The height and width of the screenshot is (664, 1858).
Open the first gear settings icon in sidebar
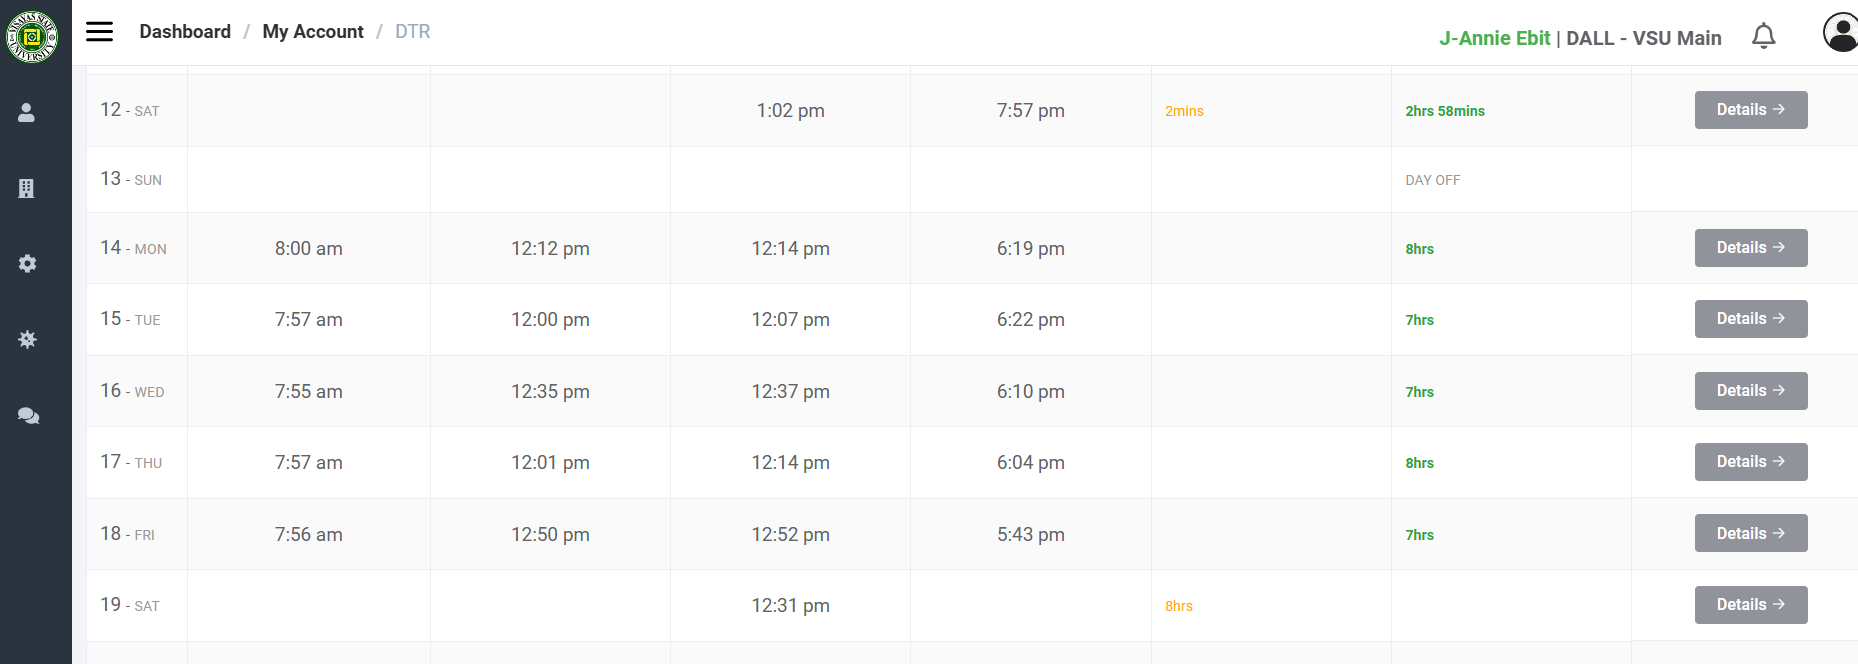[x=27, y=264]
